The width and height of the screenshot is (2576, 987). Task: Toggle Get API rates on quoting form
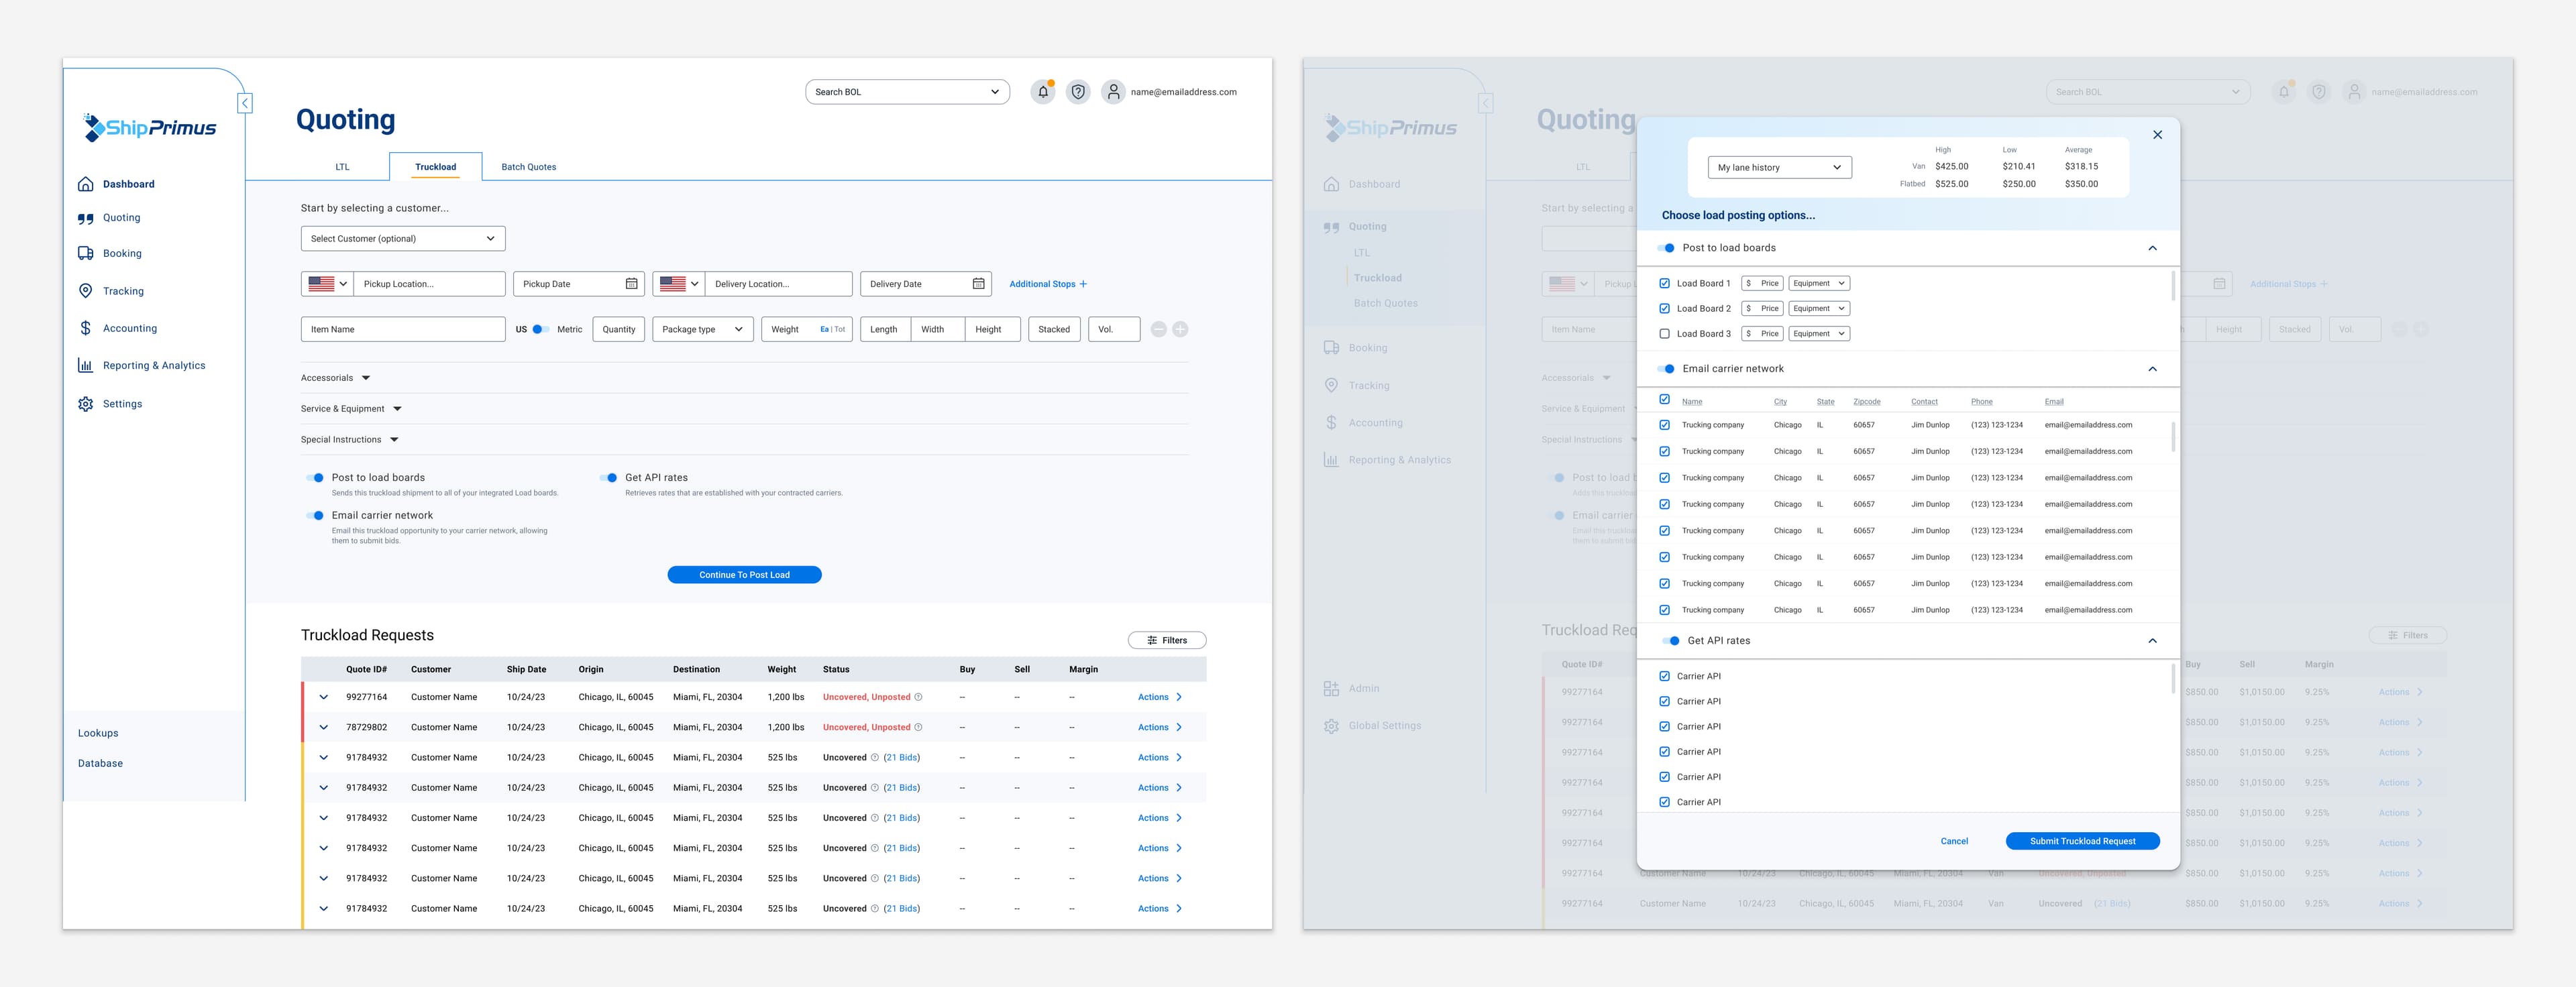(608, 478)
